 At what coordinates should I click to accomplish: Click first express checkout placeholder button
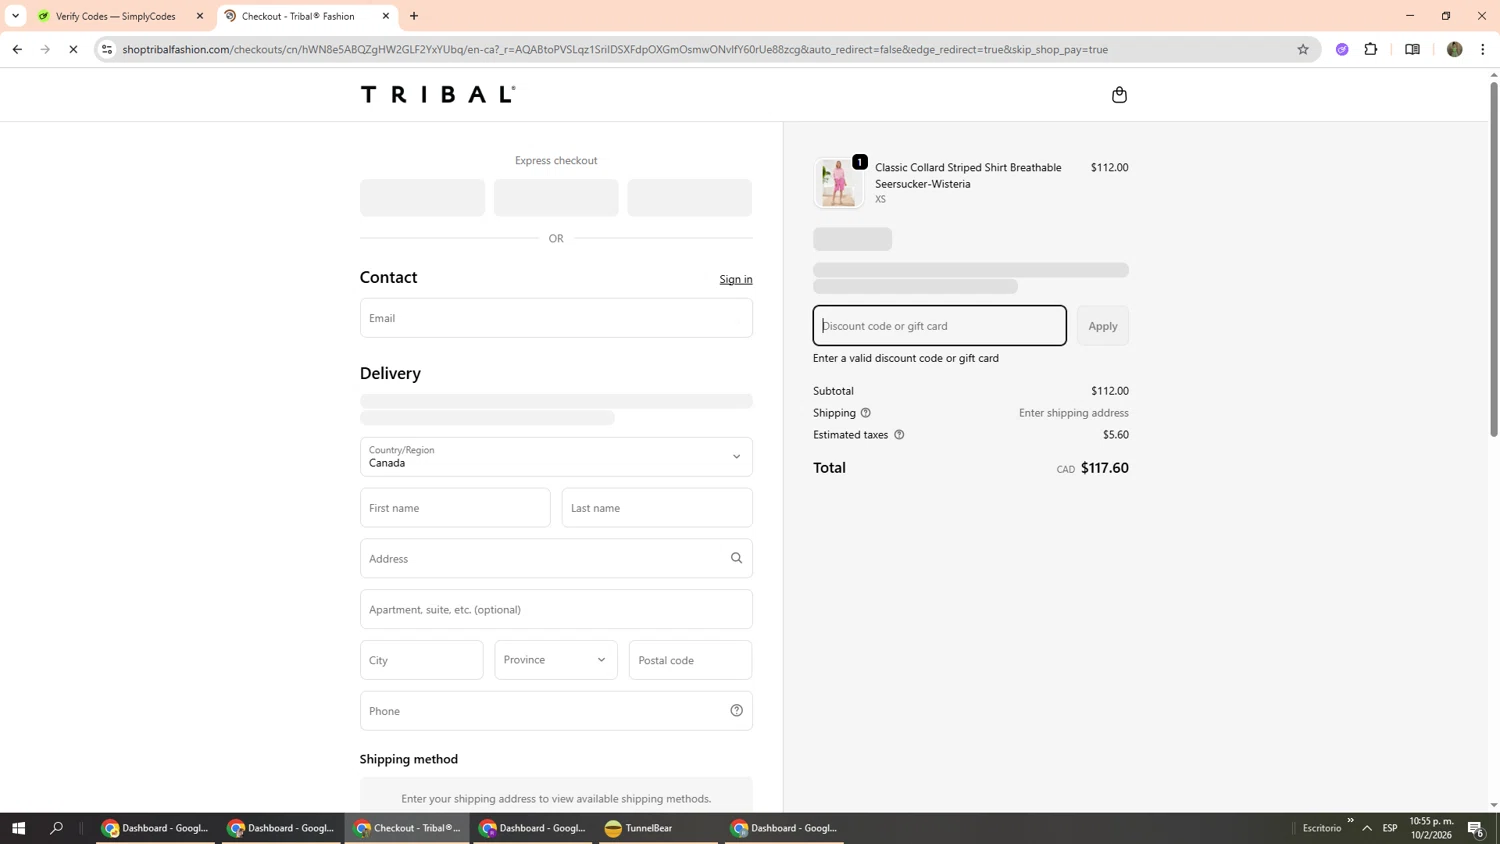tap(422, 198)
